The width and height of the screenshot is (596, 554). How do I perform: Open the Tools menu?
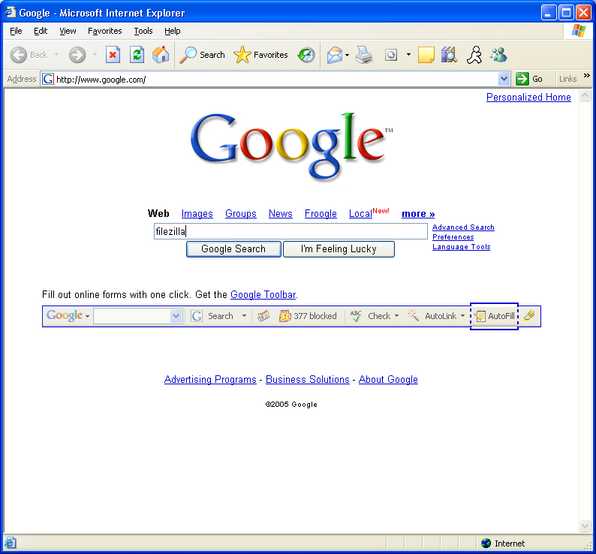click(x=143, y=31)
